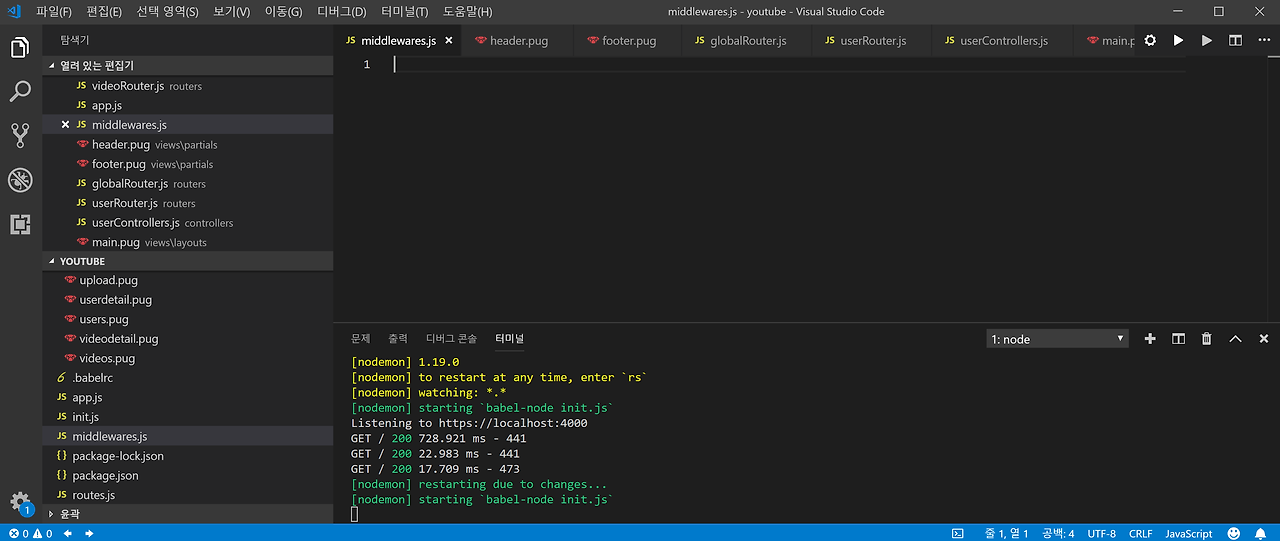The width and height of the screenshot is (1280, 541).
Task: Maximize the panel with the up chevron
Action: tap(1235, 339)
